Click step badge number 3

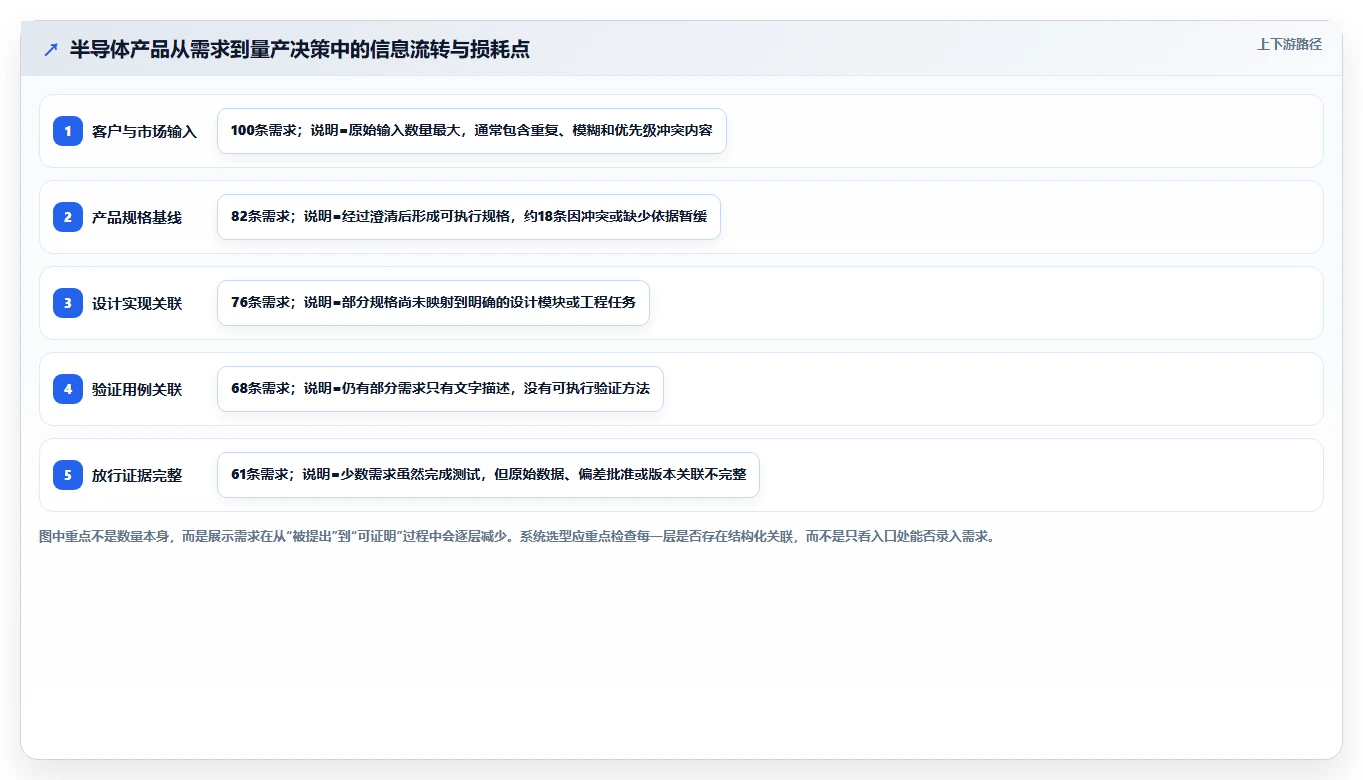(68, 303)
